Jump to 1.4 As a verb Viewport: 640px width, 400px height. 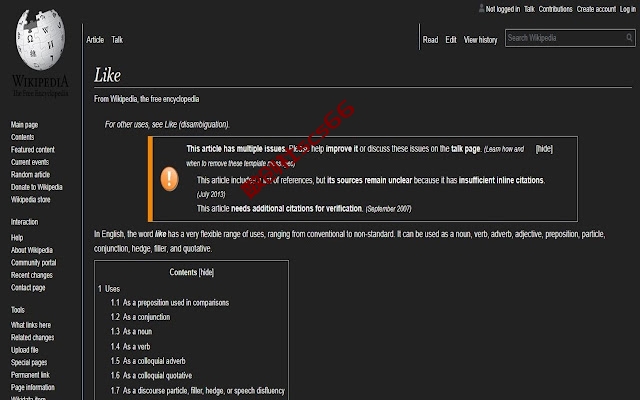pyautogui.click(x=130, y=347)
